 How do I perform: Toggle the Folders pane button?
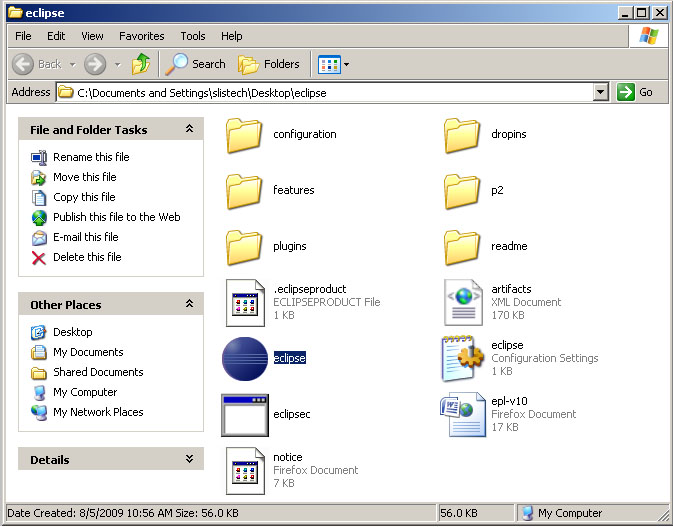(x=269, y=64)
